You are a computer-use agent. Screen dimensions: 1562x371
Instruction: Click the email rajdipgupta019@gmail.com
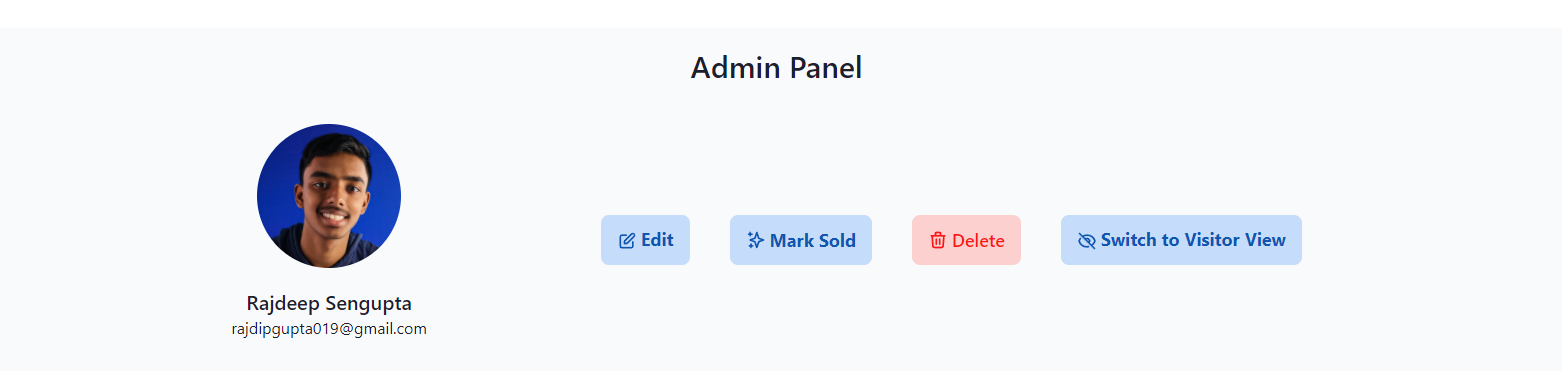pos(329,329)
